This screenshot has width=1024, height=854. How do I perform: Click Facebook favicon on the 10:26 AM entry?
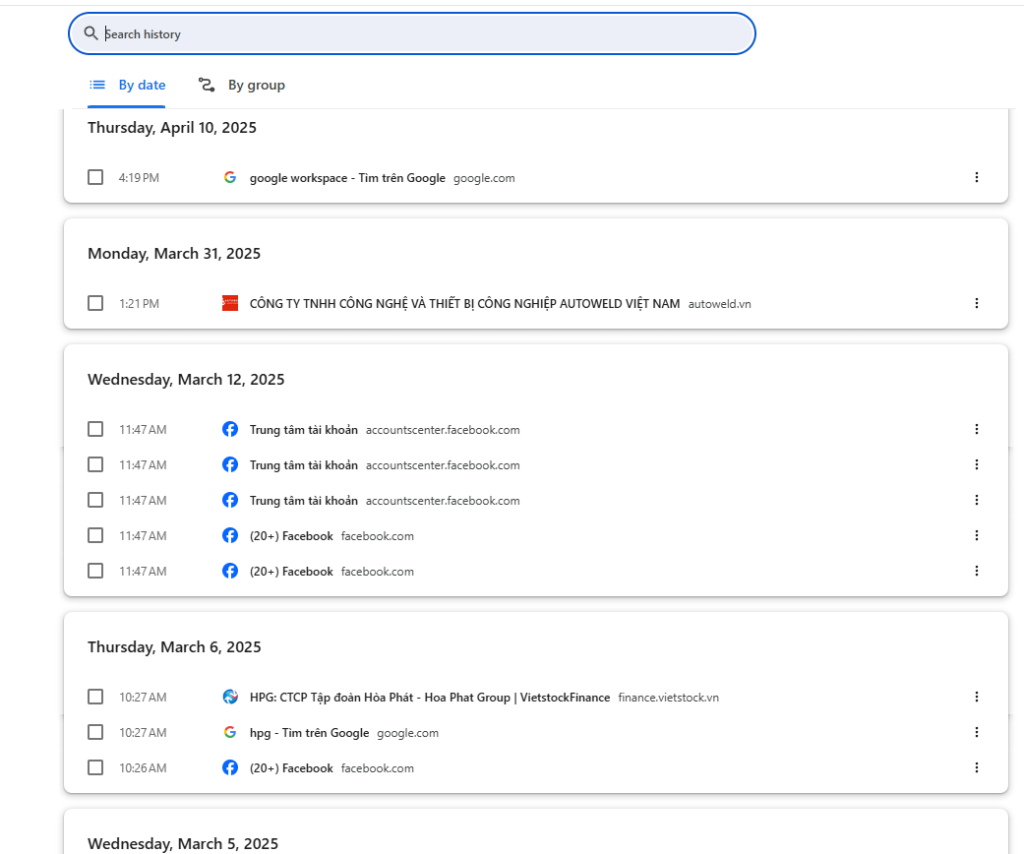(x=230, y=768)
